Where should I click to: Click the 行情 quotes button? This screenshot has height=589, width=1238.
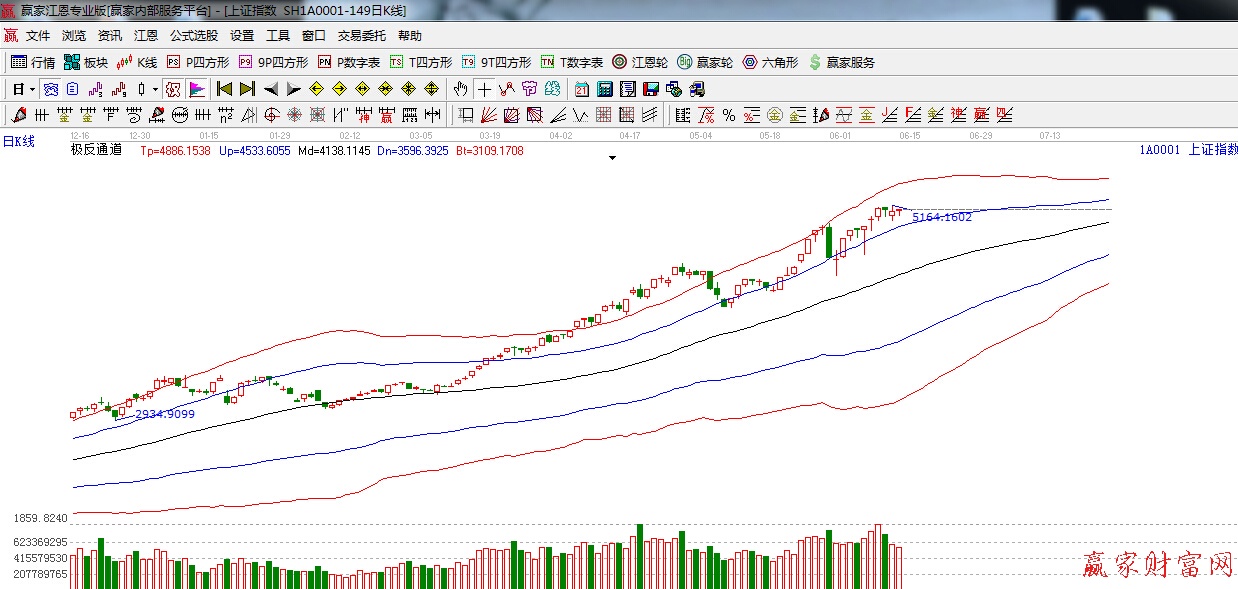pos(33,62)
